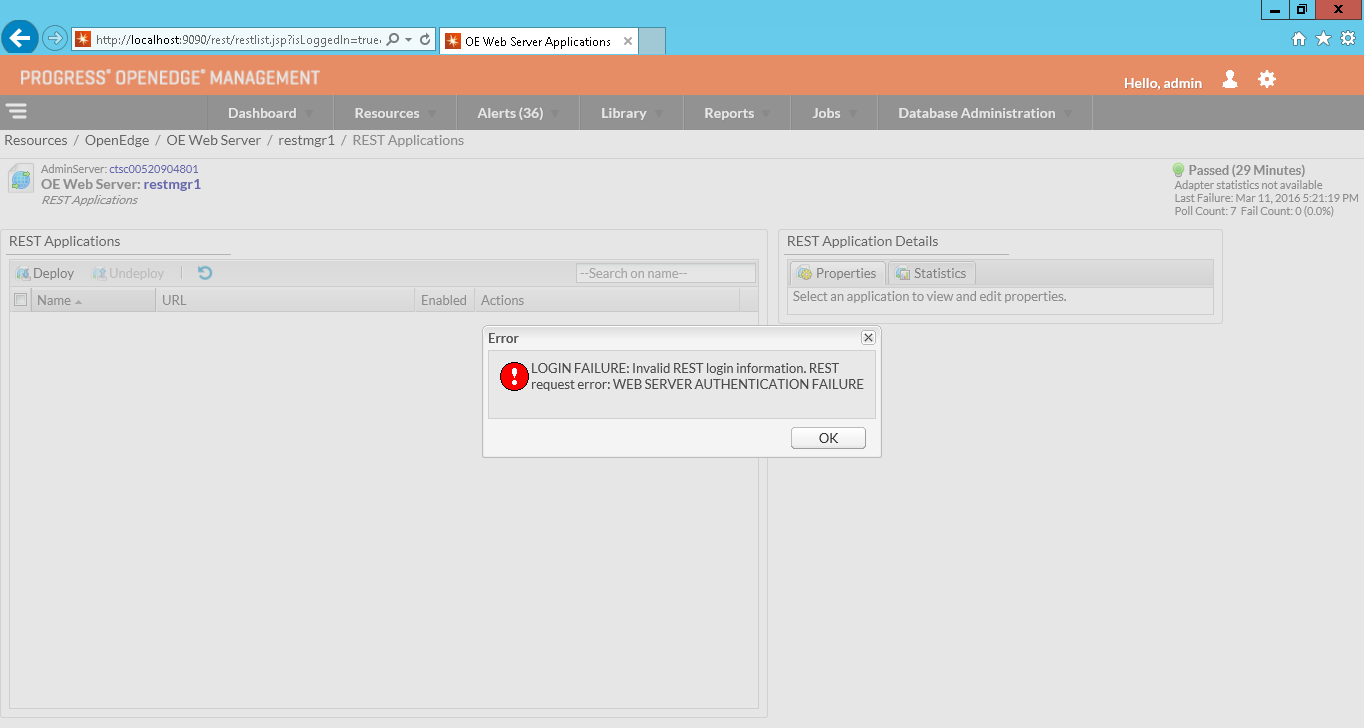Open the Alerts (36) menu

[510, 113]
